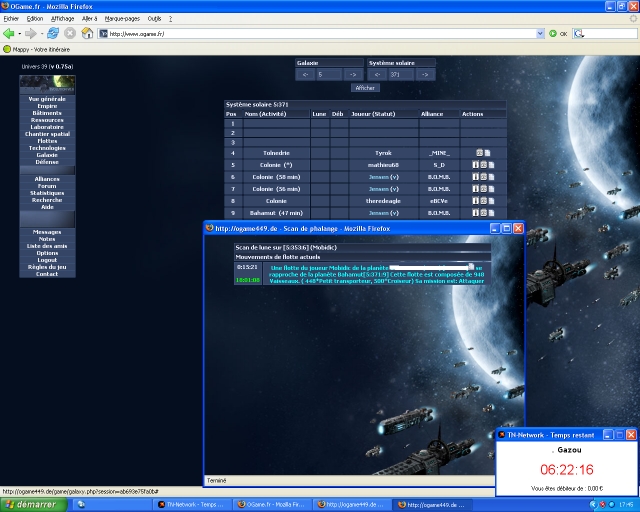Open Messages in the sidebar
This screenshot has width=640, height=512.
(x=47, y=232)
